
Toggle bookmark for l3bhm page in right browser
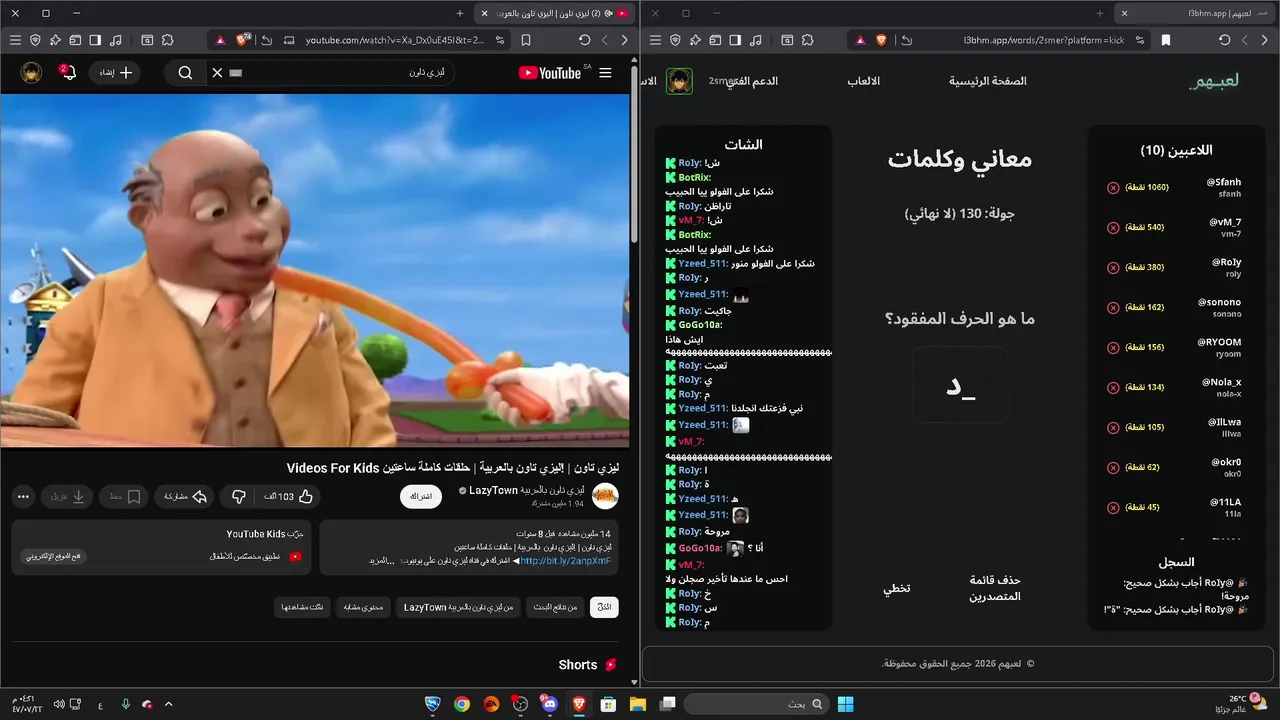coord(1166,40)
